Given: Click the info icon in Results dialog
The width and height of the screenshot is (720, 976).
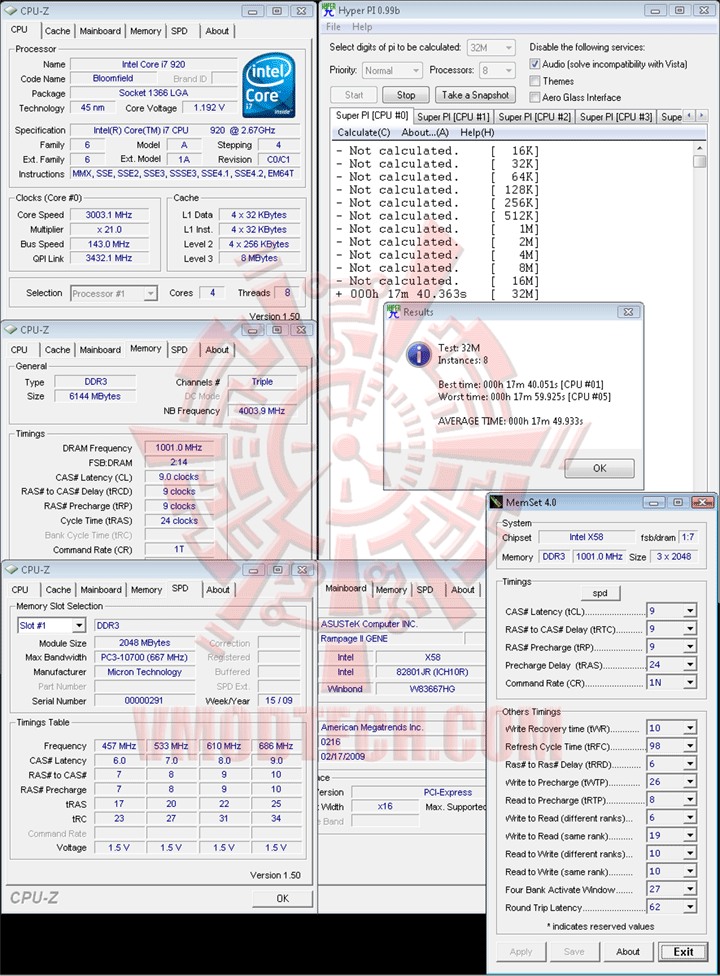Looking at the screenshot, I should [419, 354].
